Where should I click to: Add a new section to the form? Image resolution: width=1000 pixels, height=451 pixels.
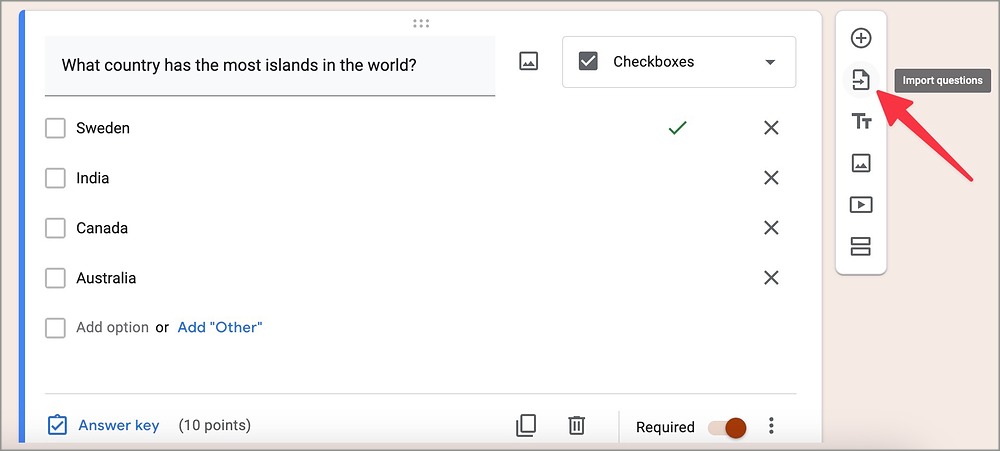pyautogui.click(x=860, y=246)
